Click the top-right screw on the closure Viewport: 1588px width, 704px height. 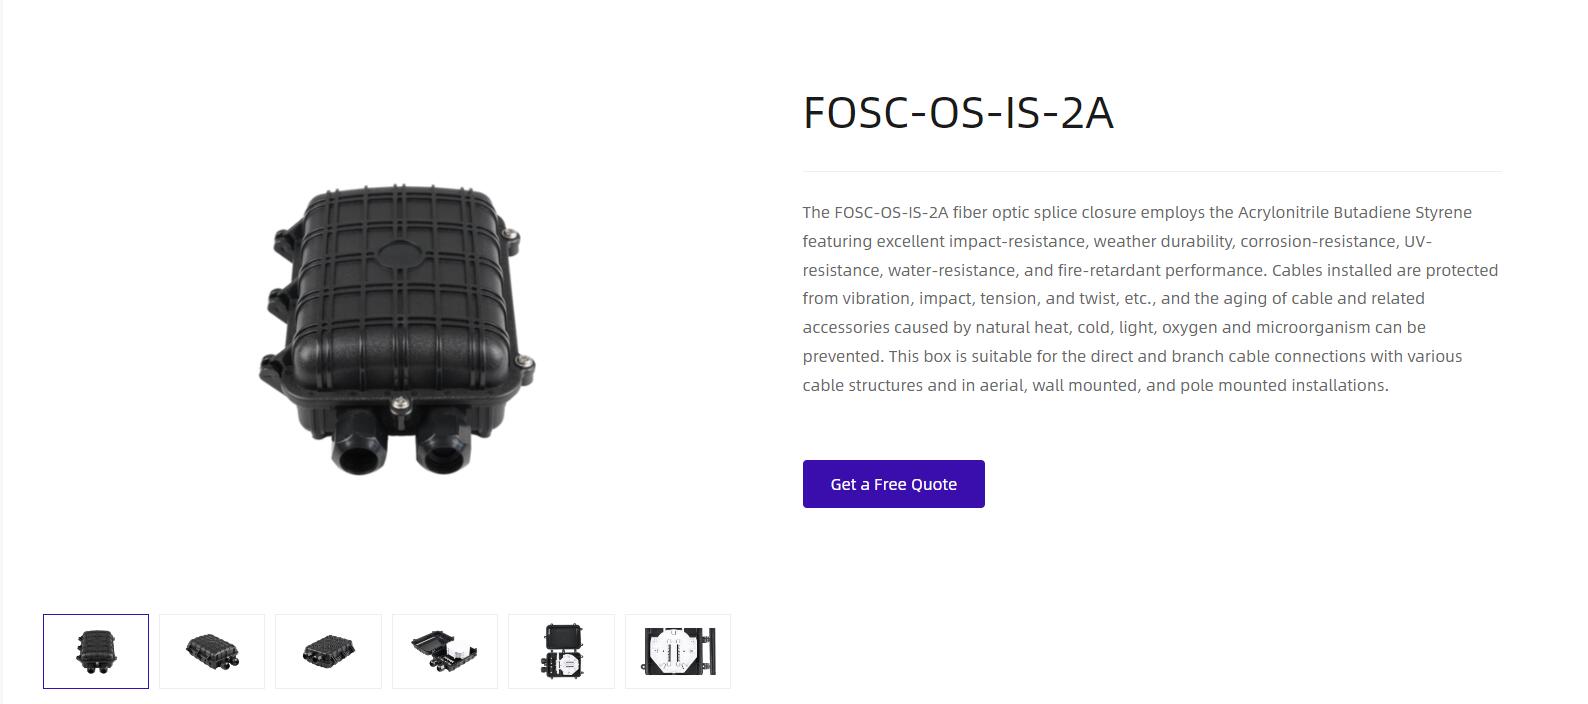pyautogui.click(x=513, y=235)
